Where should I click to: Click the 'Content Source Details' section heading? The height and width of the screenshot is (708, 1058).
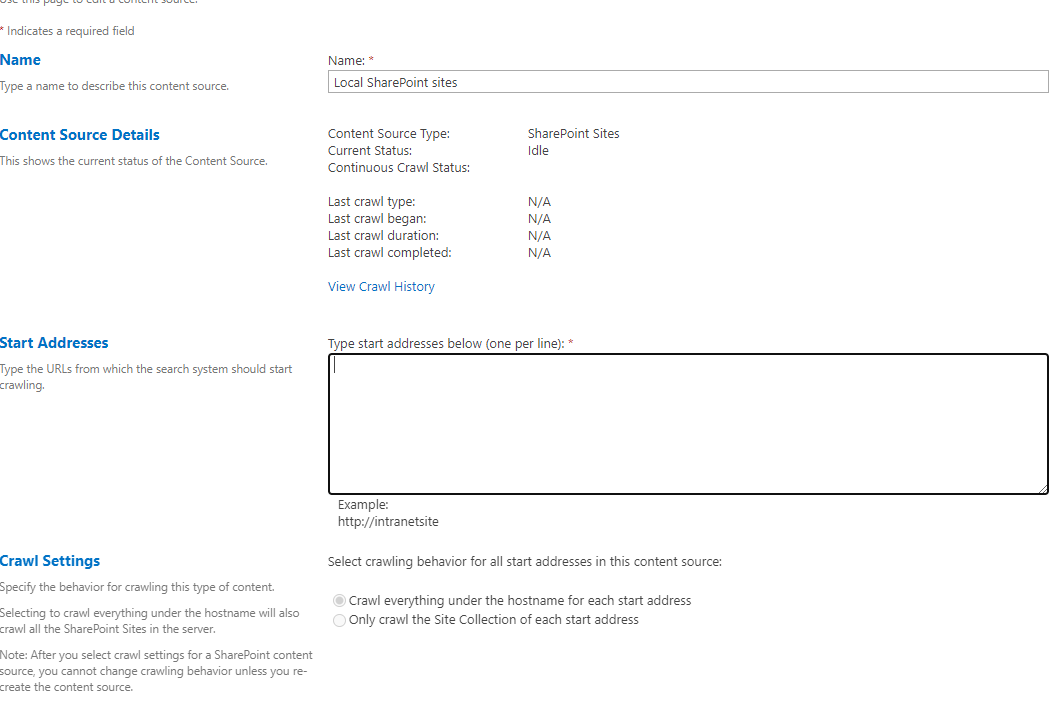[80, 134]
